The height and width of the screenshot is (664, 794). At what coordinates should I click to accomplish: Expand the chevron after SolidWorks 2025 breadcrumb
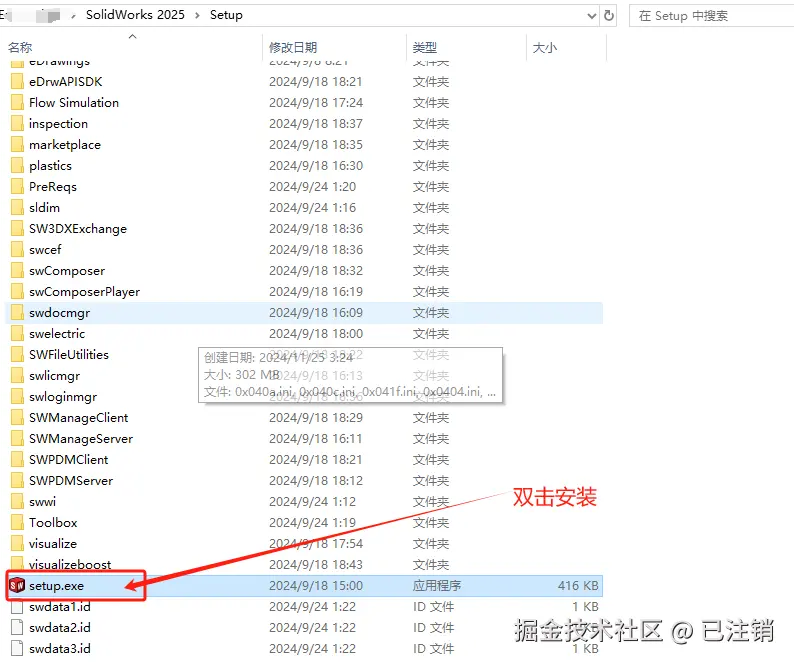click(x=197, y=16)
